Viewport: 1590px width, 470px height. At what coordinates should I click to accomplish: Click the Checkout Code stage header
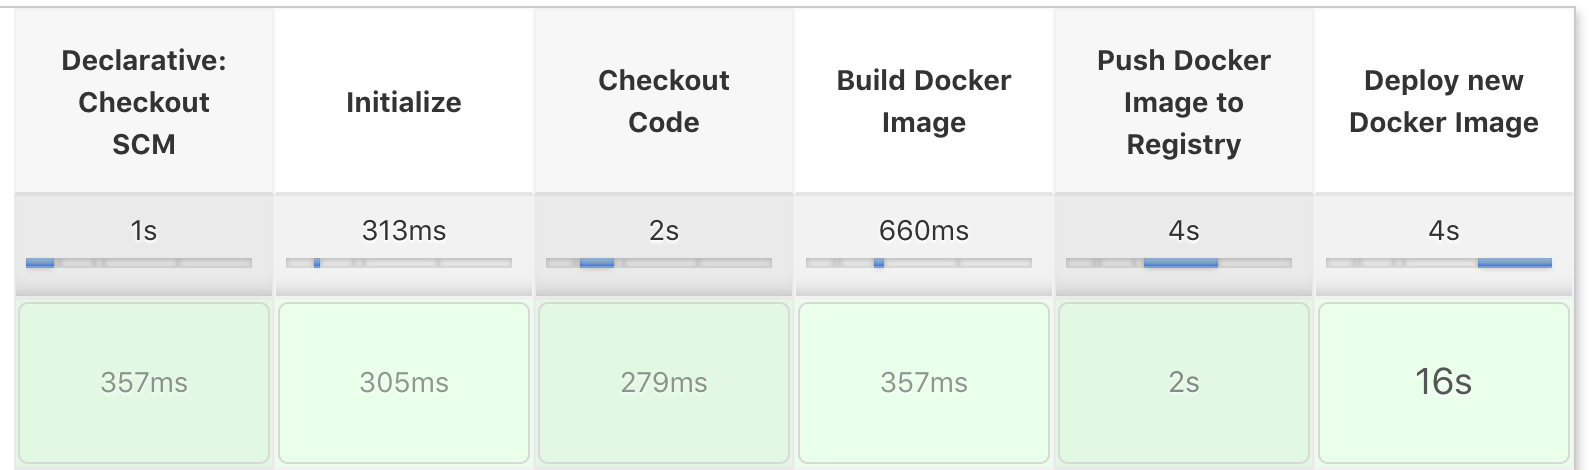(664, 102)
